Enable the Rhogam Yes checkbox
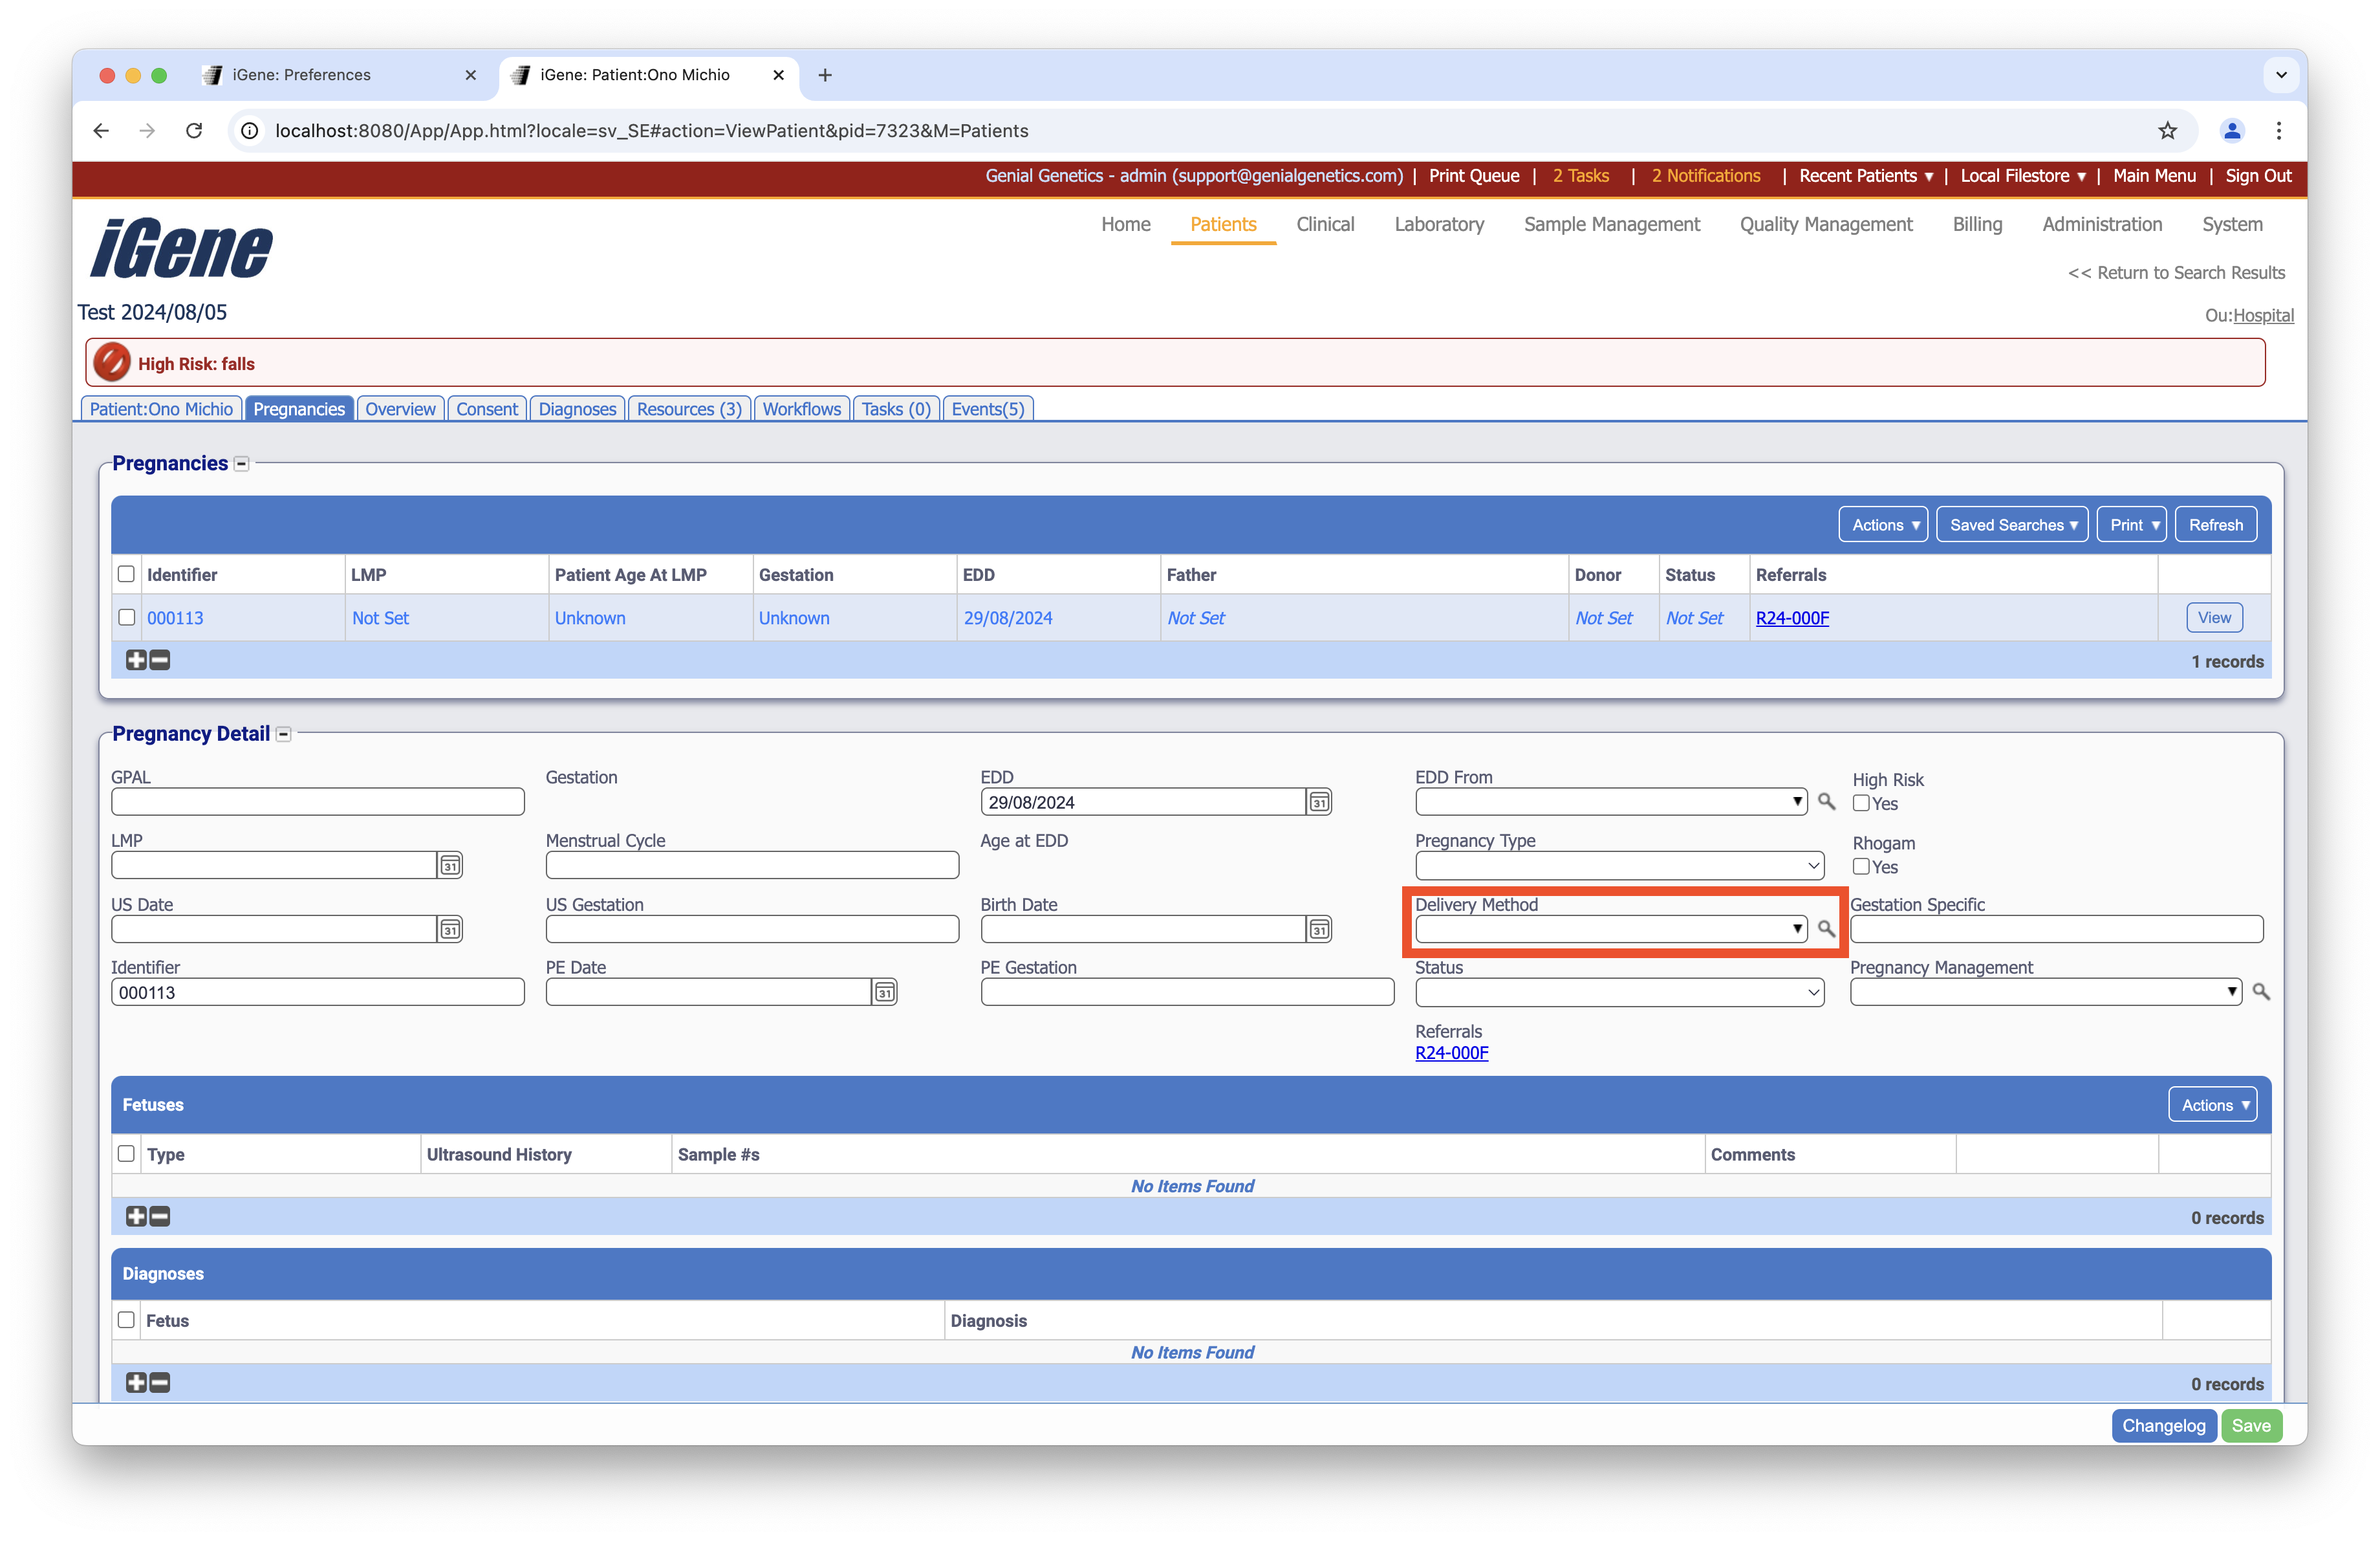Image resolution: width=2380 pixels, height=1541 pixels. [1861, 867]
